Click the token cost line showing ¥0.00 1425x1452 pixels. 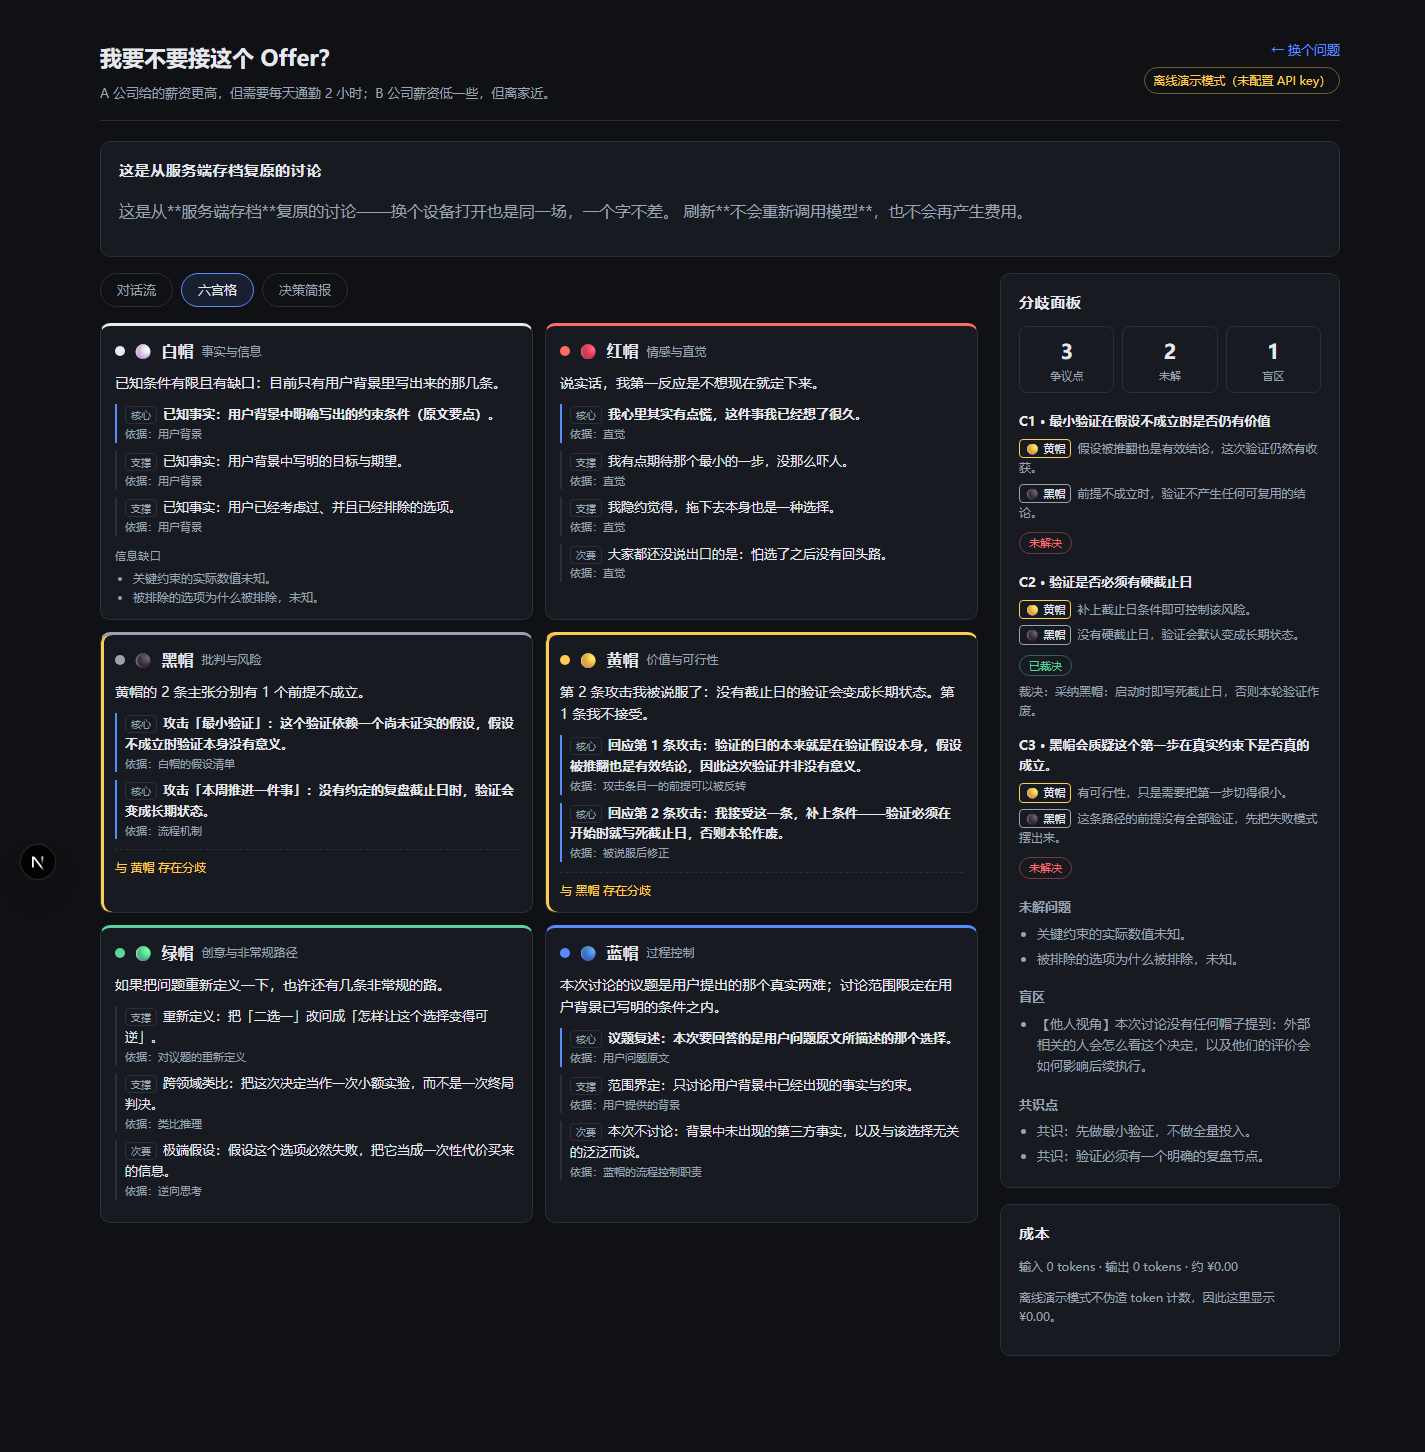click(1128, 1267)
